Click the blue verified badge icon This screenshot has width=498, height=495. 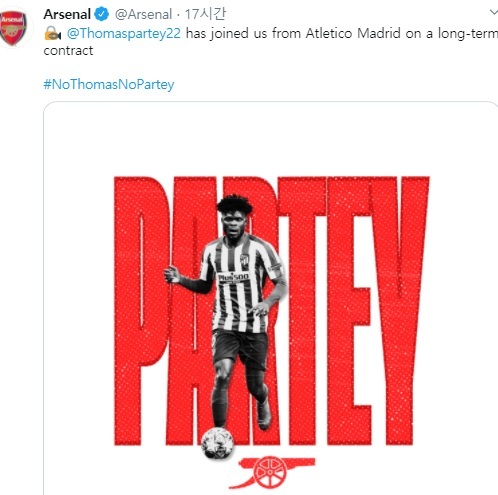tap(101, 14)
